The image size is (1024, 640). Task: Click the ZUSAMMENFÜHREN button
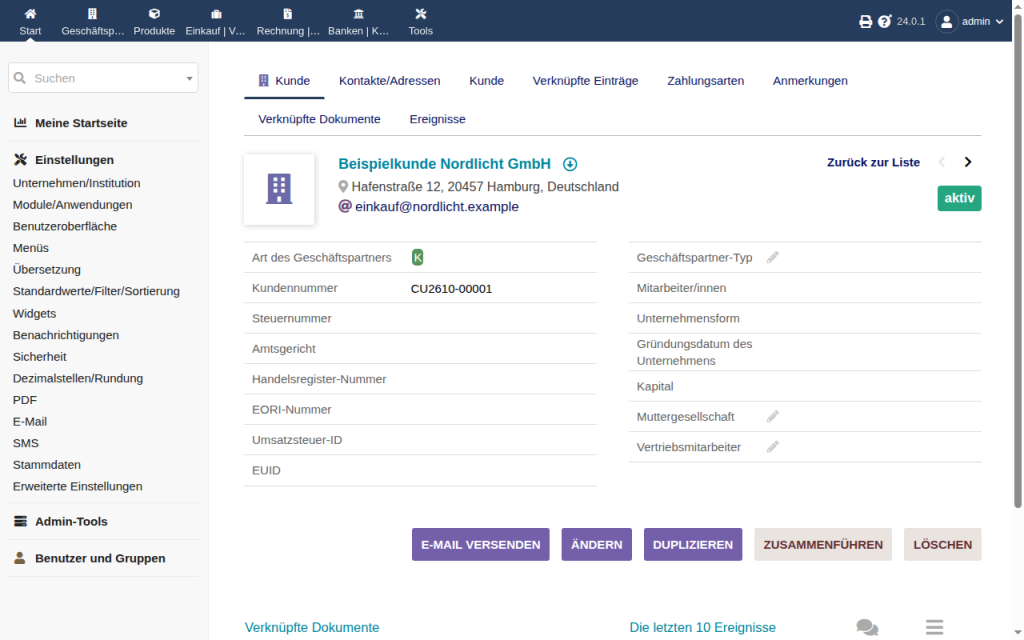(x=823, y=545)
